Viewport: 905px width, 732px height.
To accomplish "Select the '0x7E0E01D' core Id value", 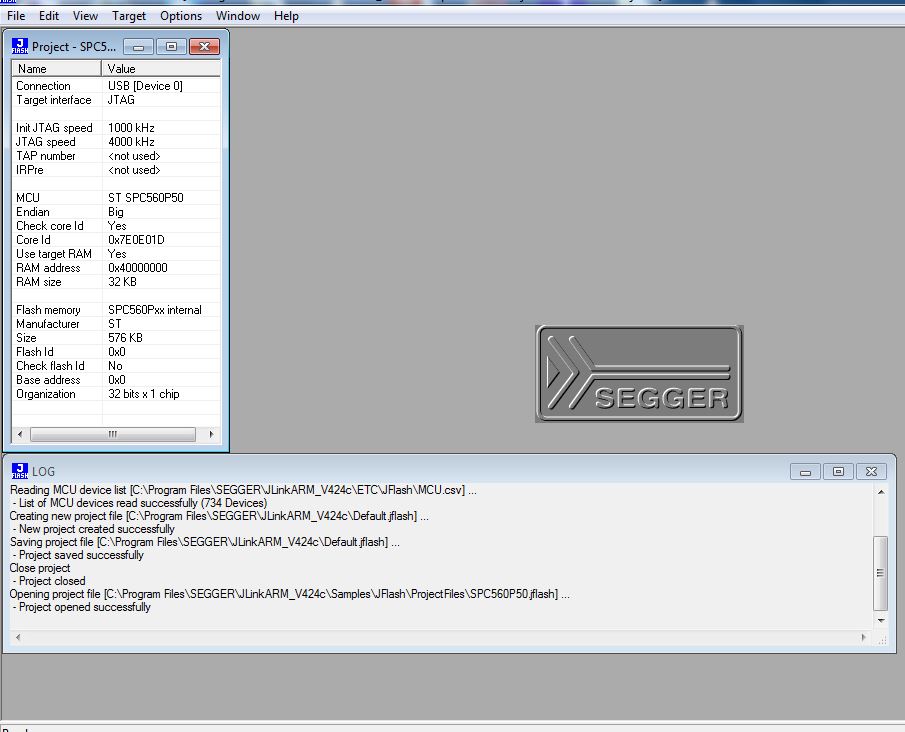I will pos(136,240).
